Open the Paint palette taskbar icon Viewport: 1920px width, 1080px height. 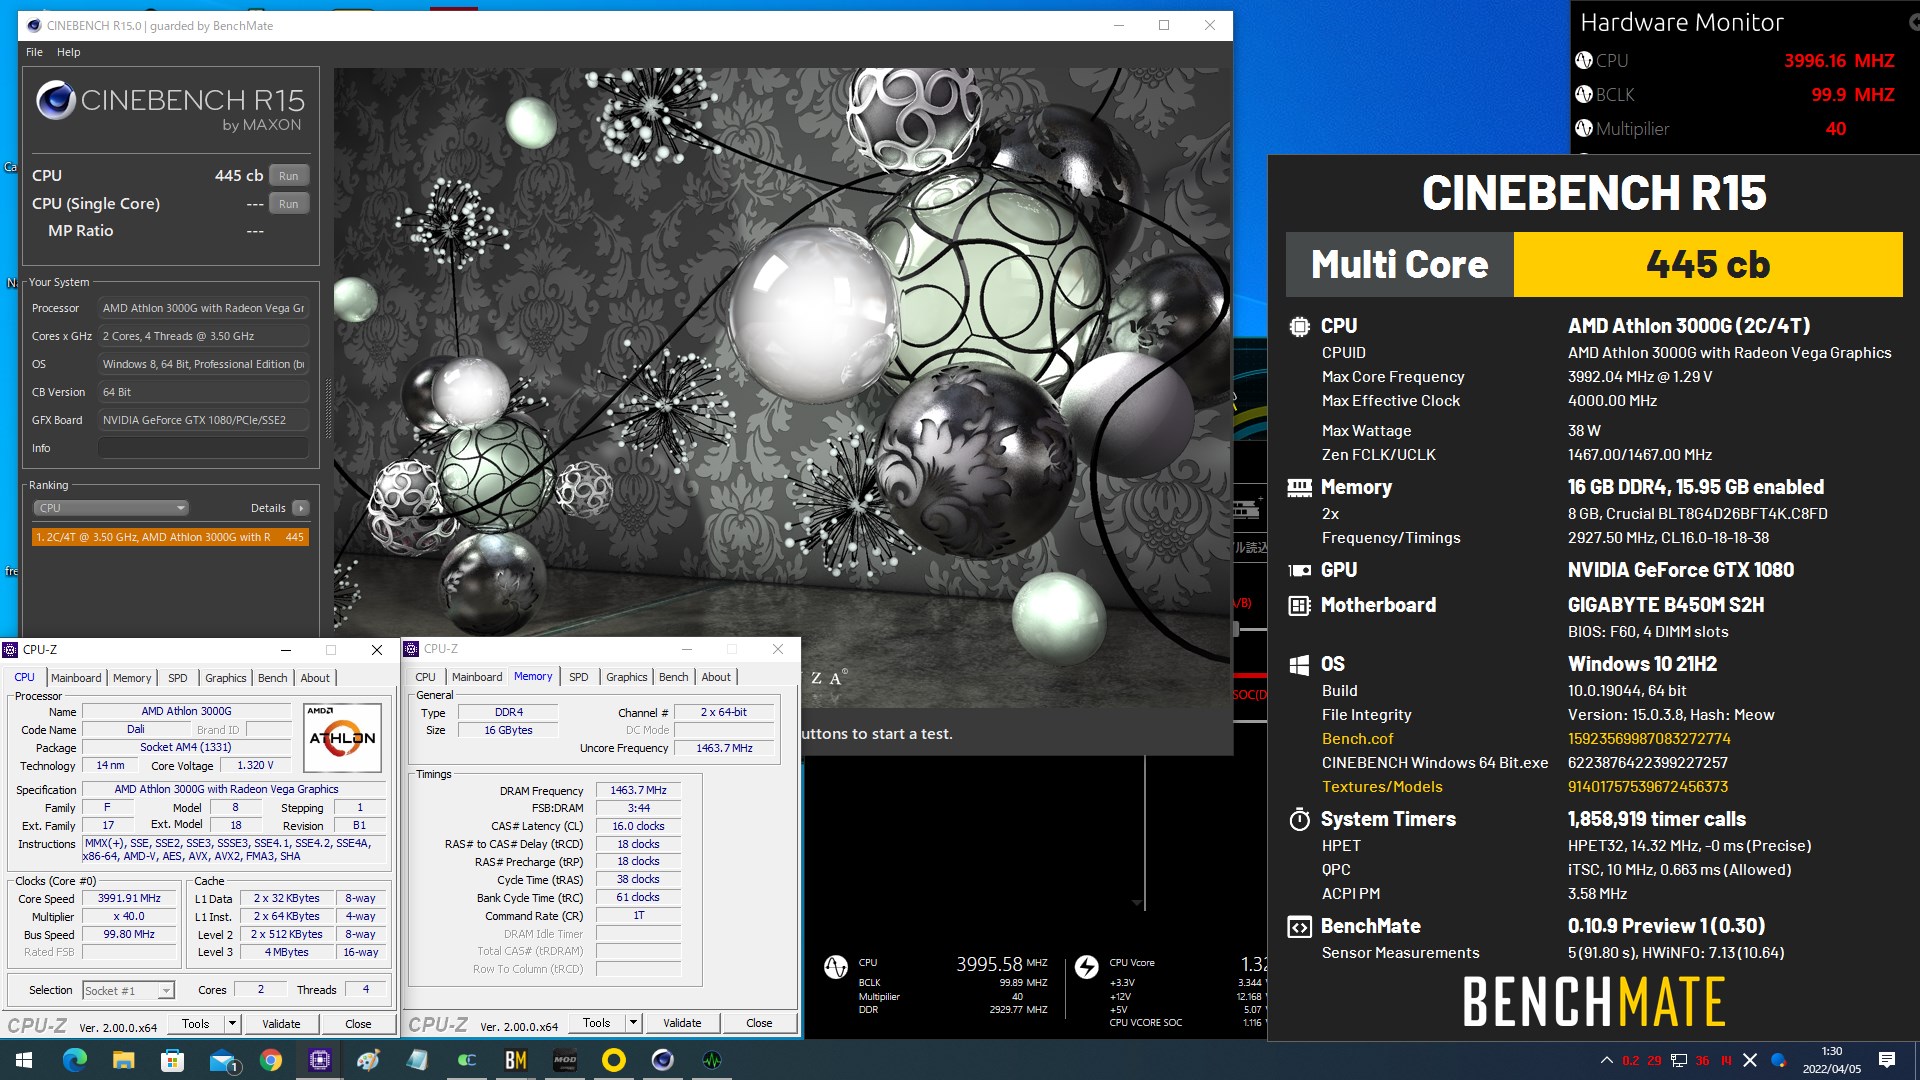[x=368, y=1060]
